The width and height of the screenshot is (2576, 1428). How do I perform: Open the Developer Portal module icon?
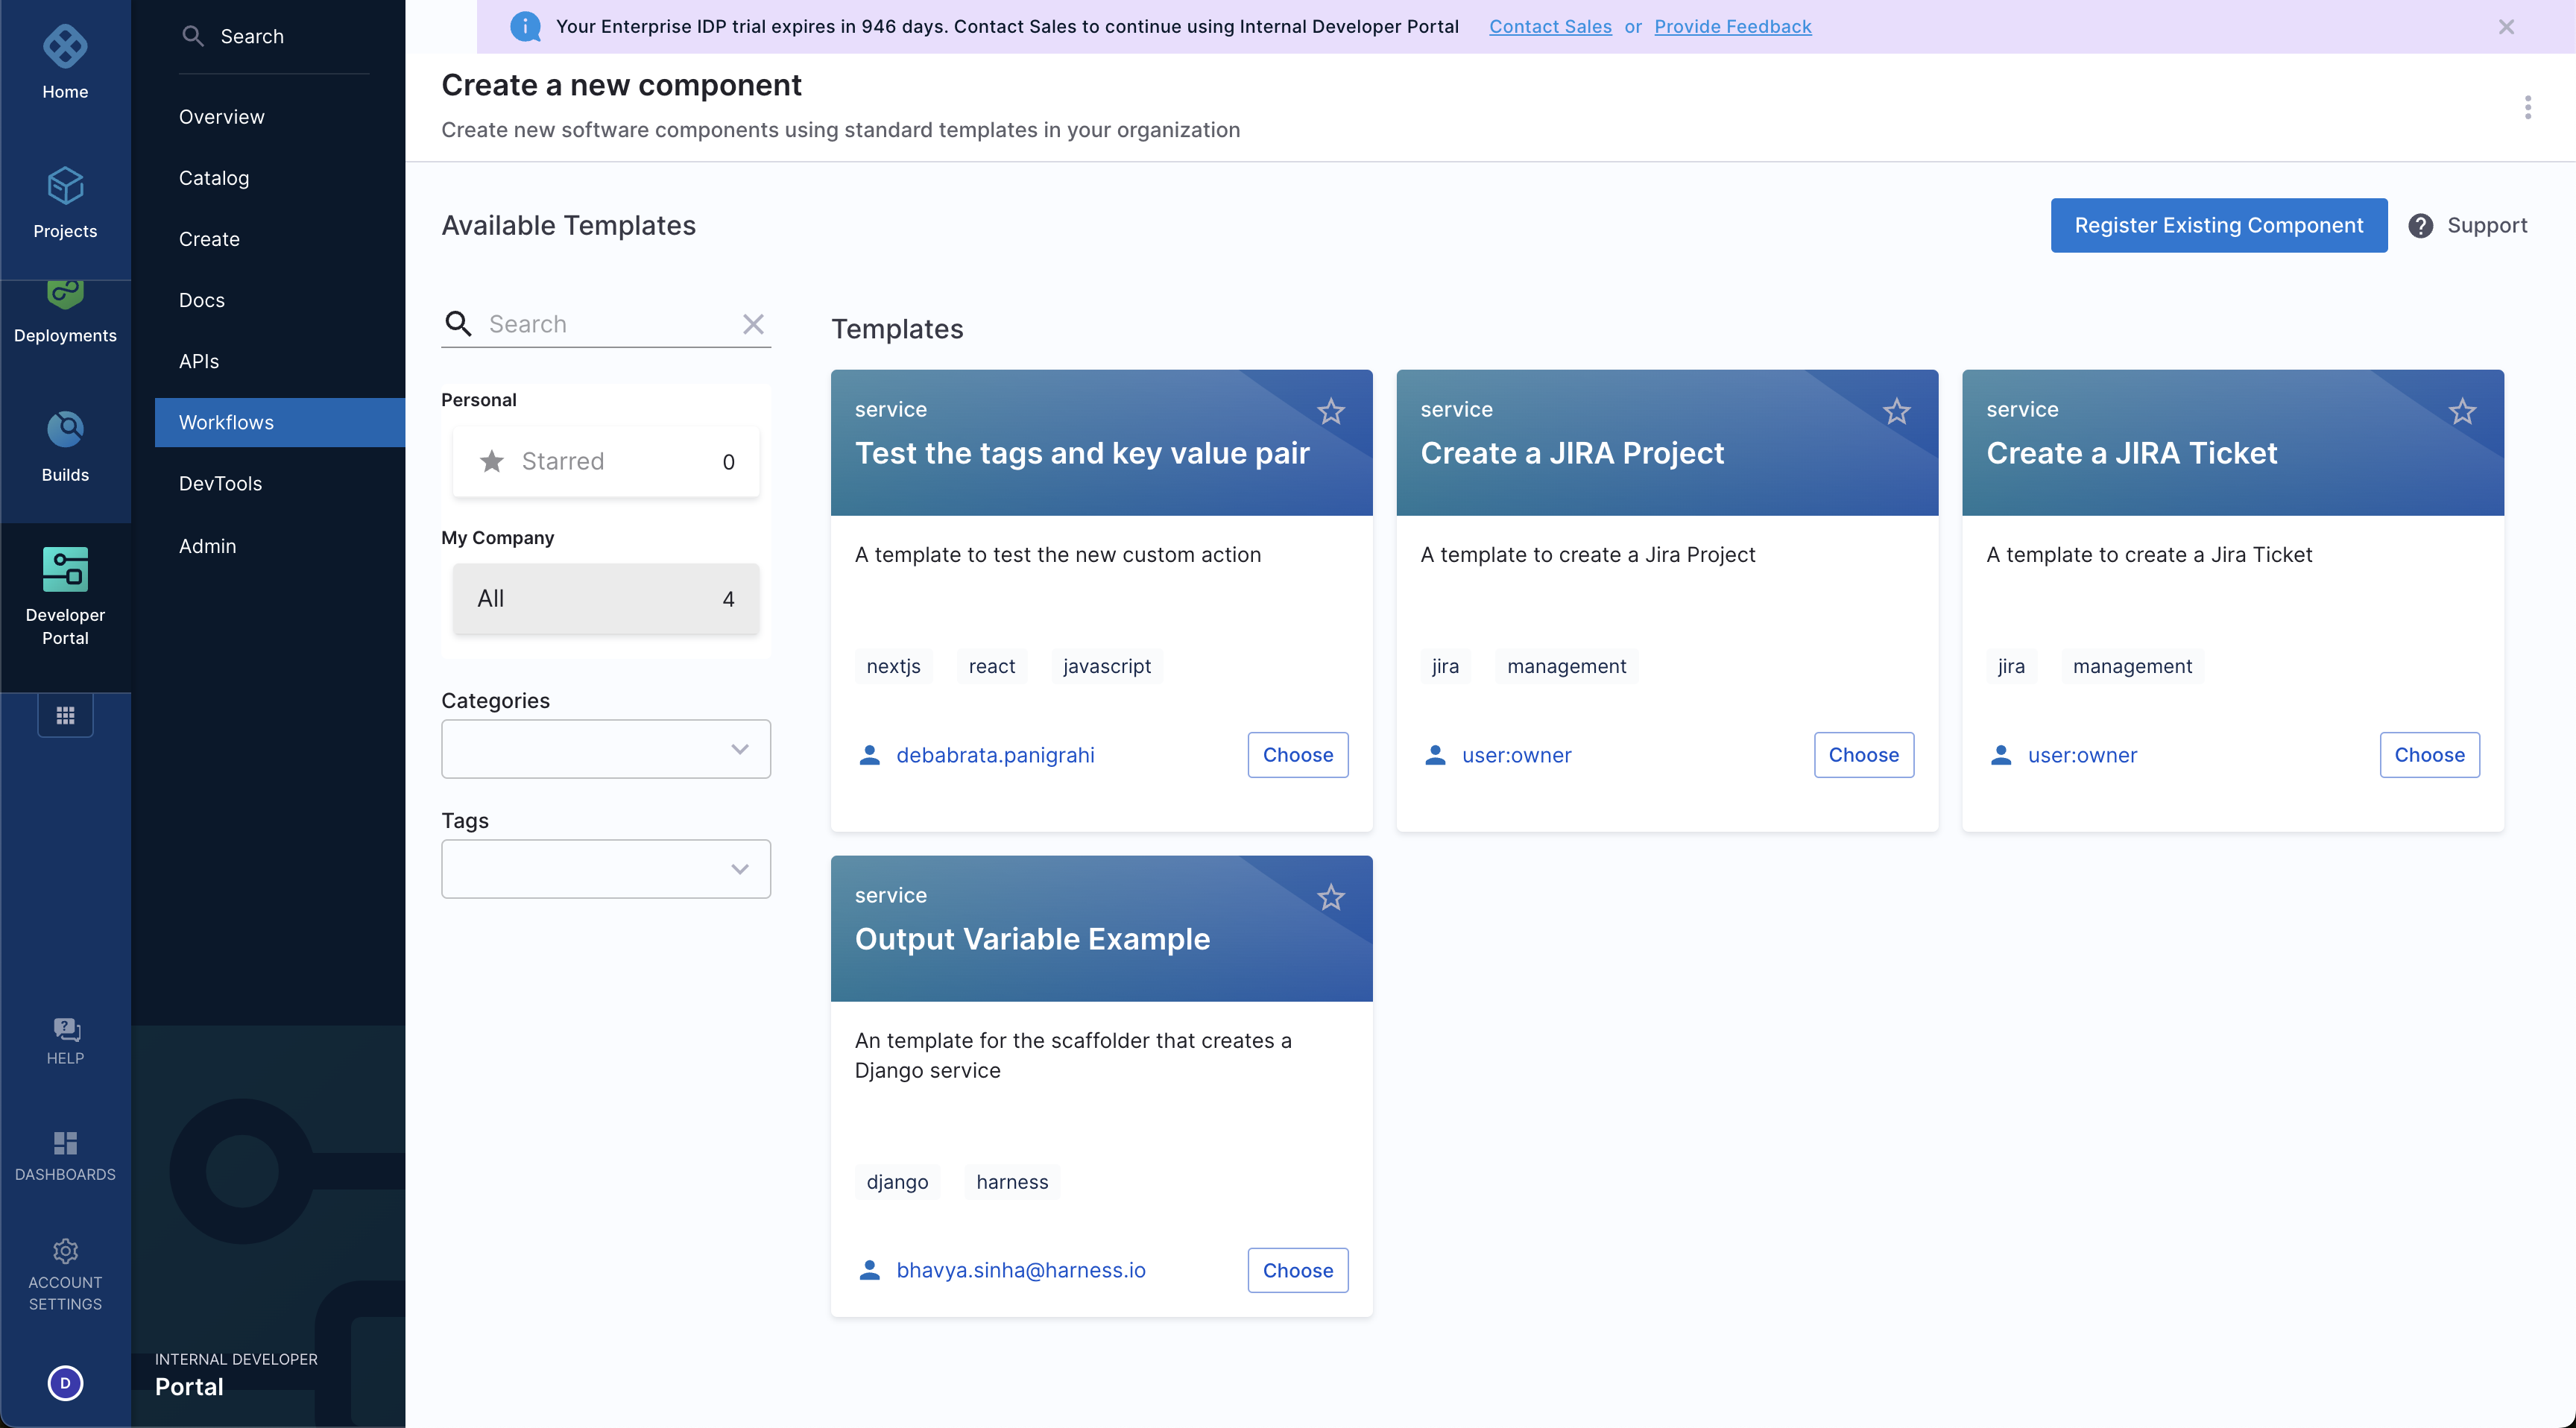pos(65,570)
